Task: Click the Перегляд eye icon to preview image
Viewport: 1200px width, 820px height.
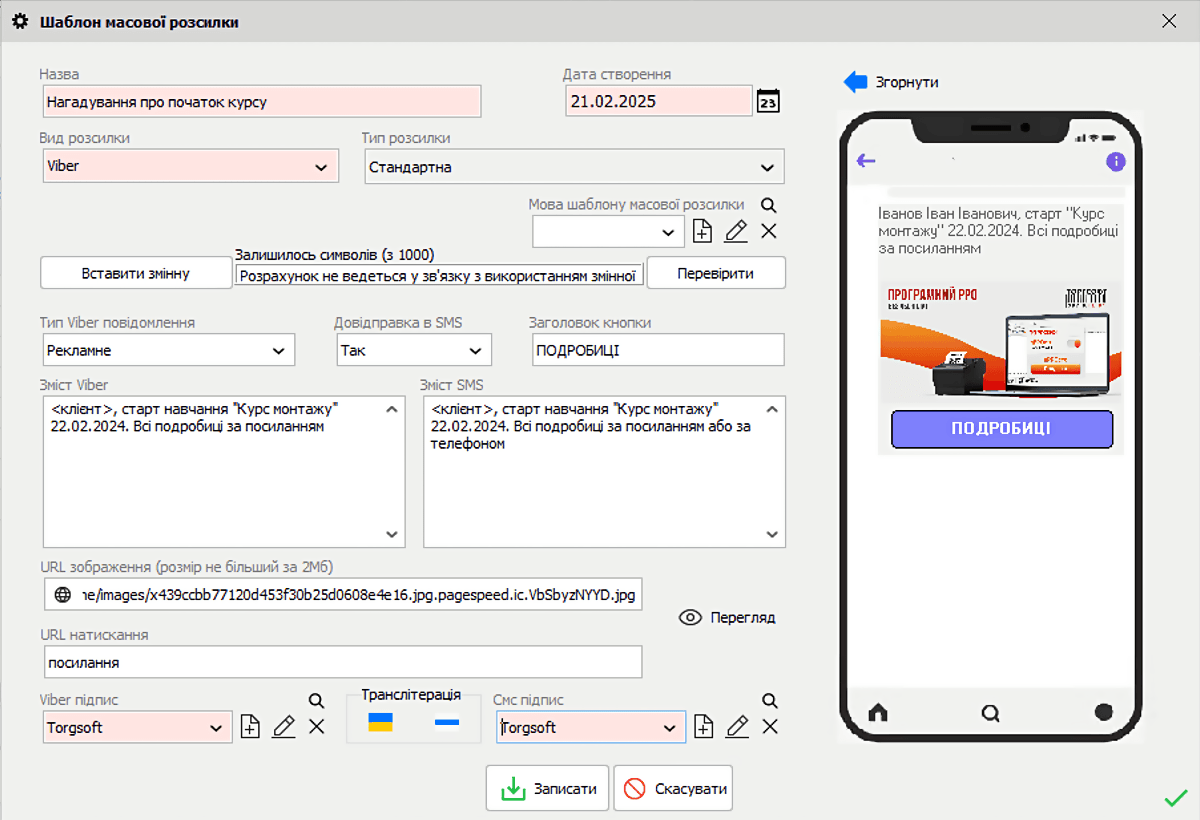Action: tap(690, 617)
